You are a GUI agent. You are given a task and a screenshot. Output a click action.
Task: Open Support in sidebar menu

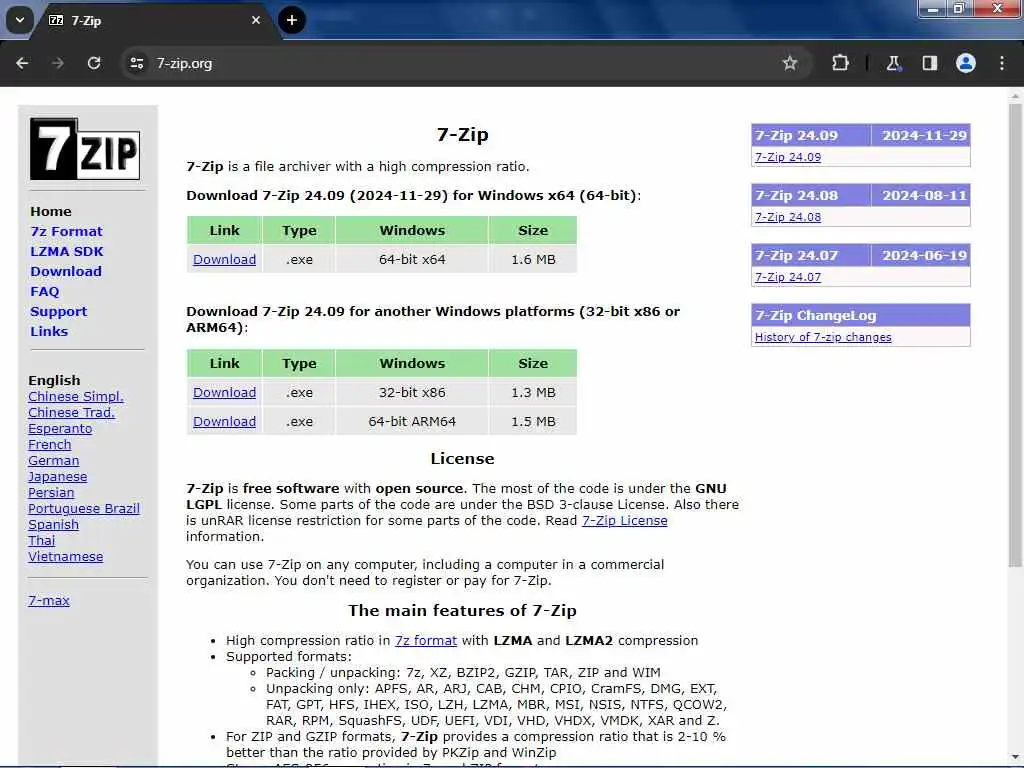coord(58,312)
